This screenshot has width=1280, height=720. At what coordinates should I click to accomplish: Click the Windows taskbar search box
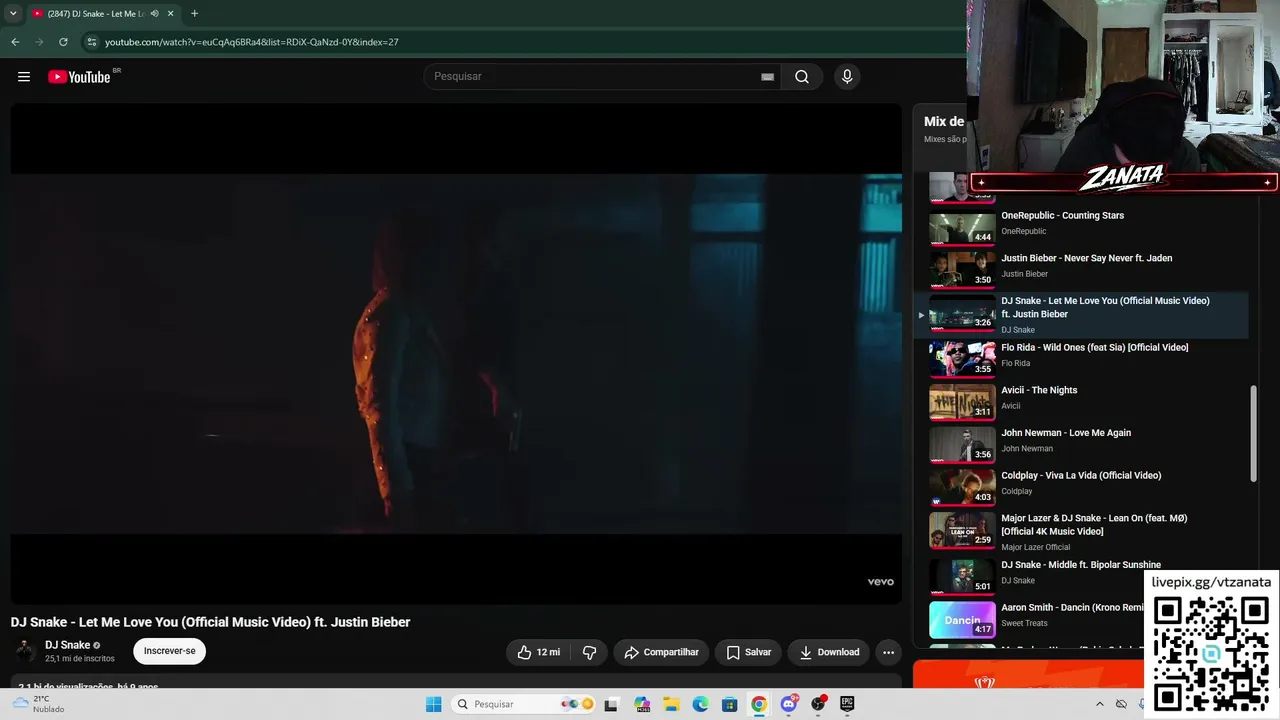point(523,704)
